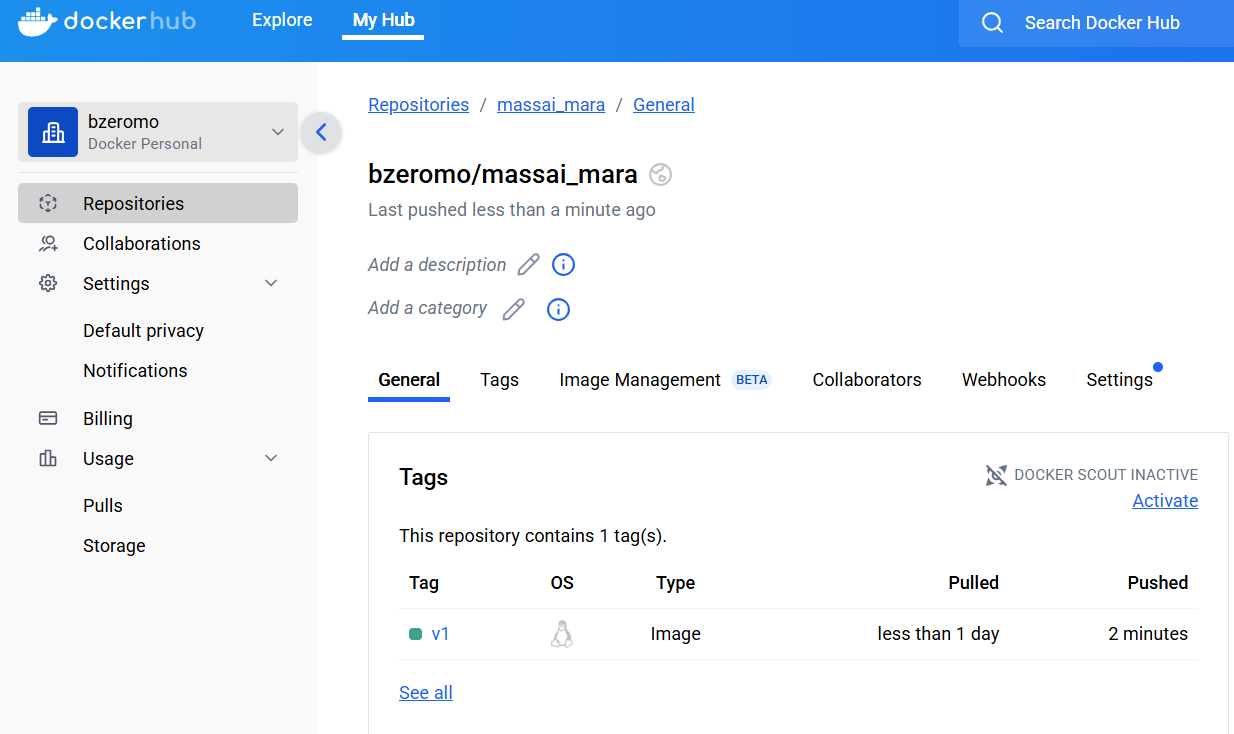
Task: Click the bzeromo/massai_mara repository title
Action: point(503,174)
